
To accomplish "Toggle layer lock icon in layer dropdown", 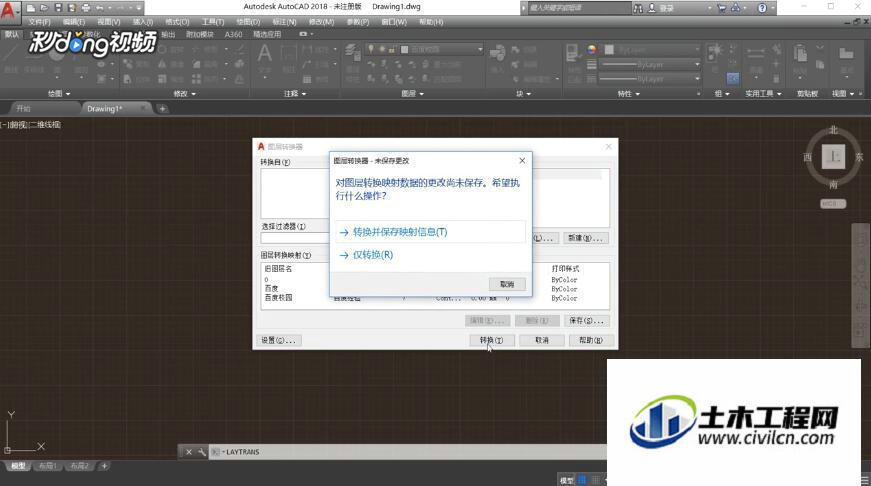I will tap(392, 49).
